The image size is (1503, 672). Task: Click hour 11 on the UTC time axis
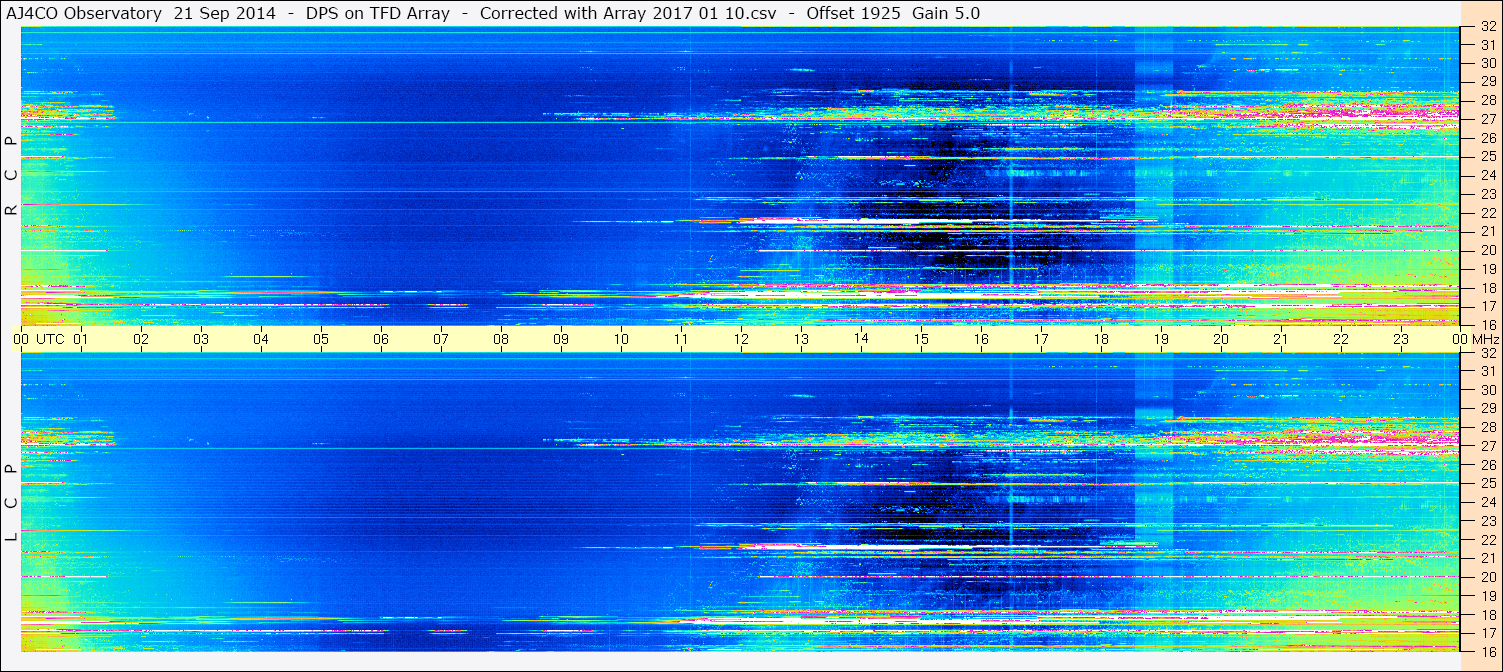tap(681, 339)
